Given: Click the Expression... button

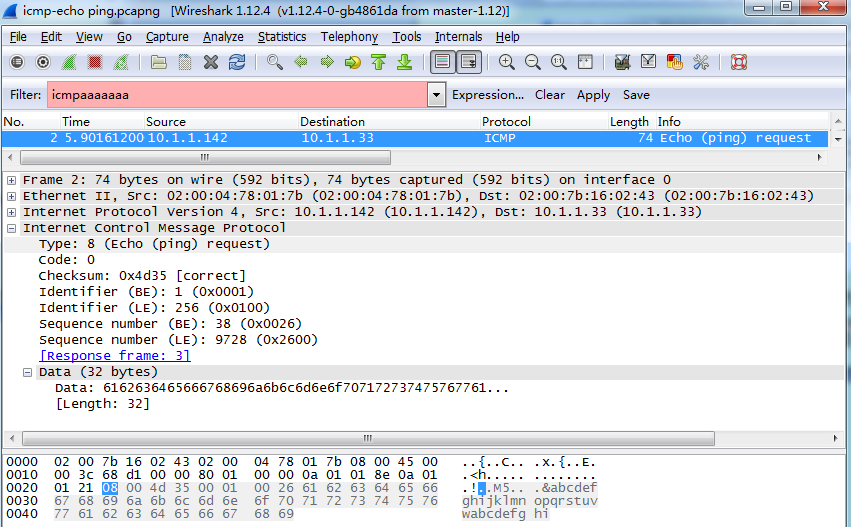Looking at the screenshot, I should [488, 95].
